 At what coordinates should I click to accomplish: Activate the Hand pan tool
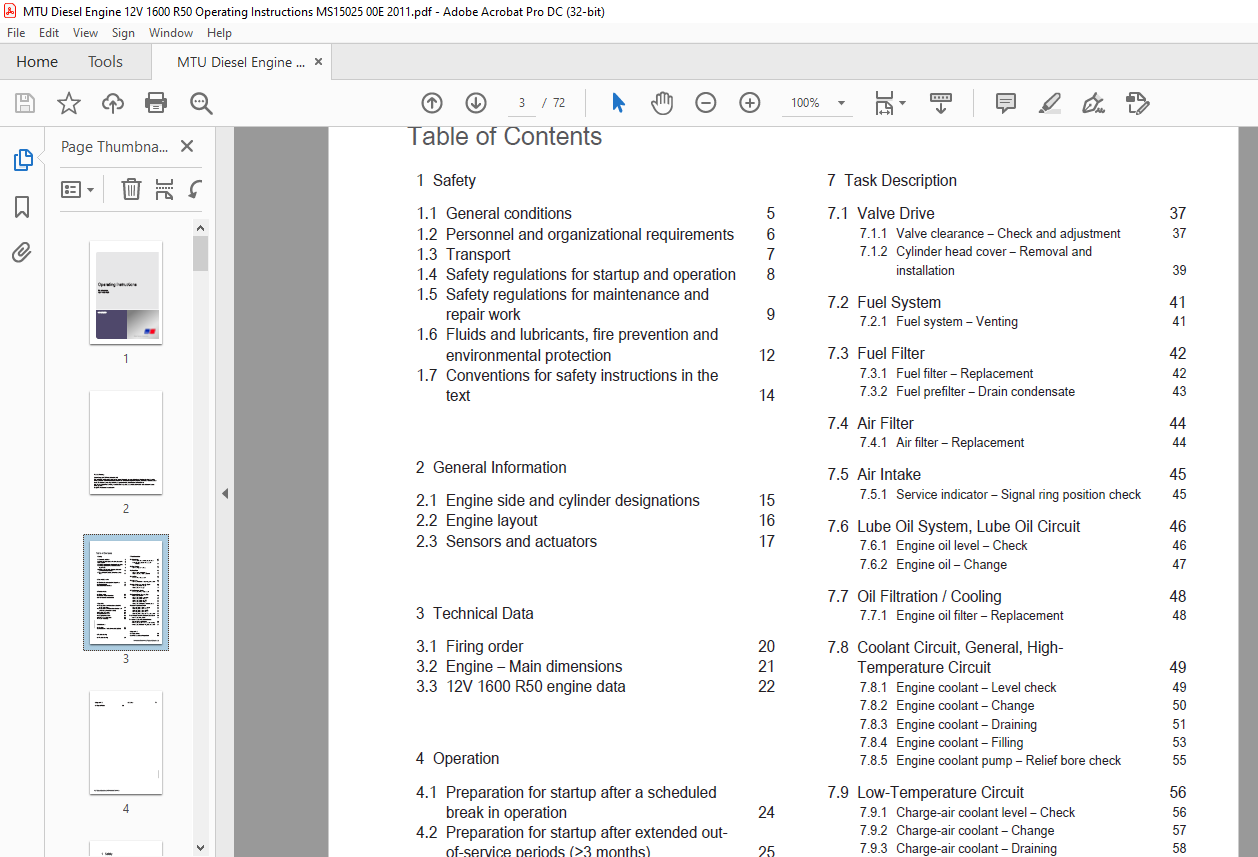[662, 103]
